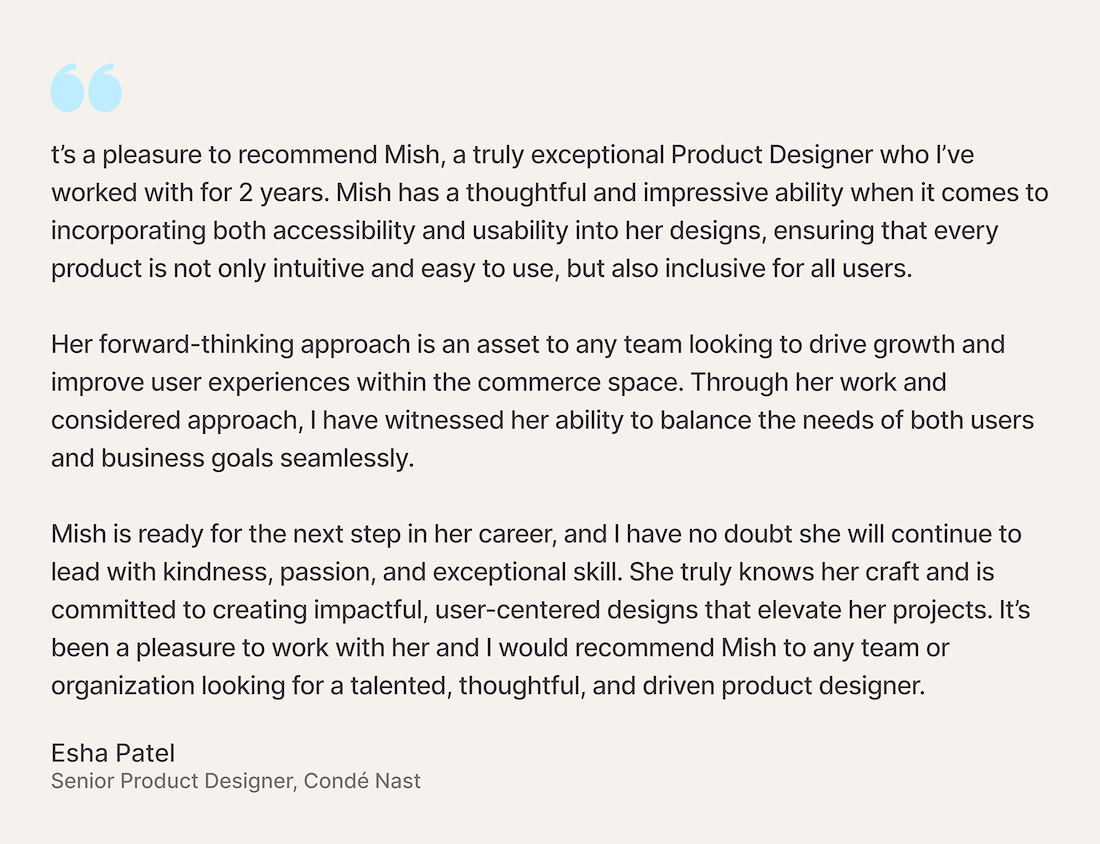Click the name Esha Patel
Screen dimensions: 1100x844
[x=113, y=753]
